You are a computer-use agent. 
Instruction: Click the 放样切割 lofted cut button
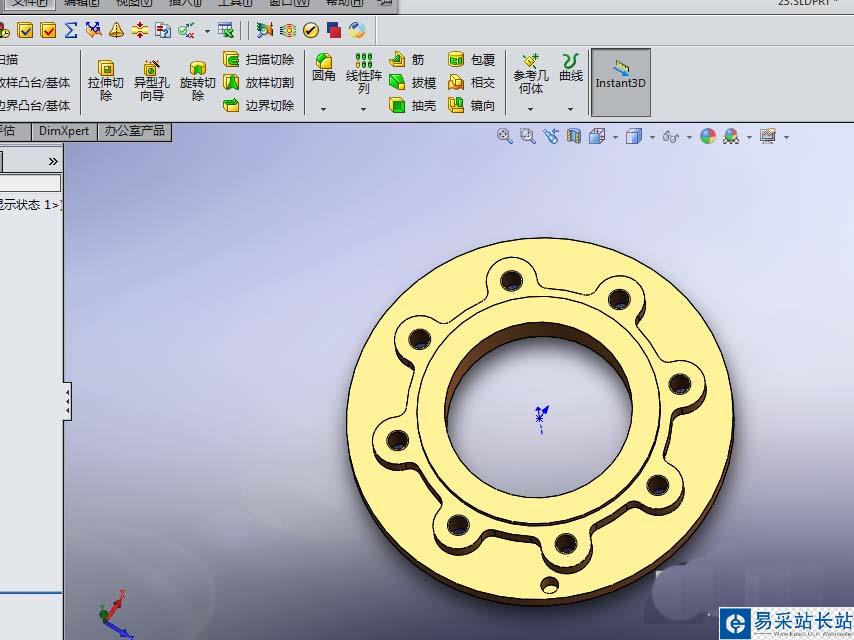pyautogui.click(x=259, y=82)
